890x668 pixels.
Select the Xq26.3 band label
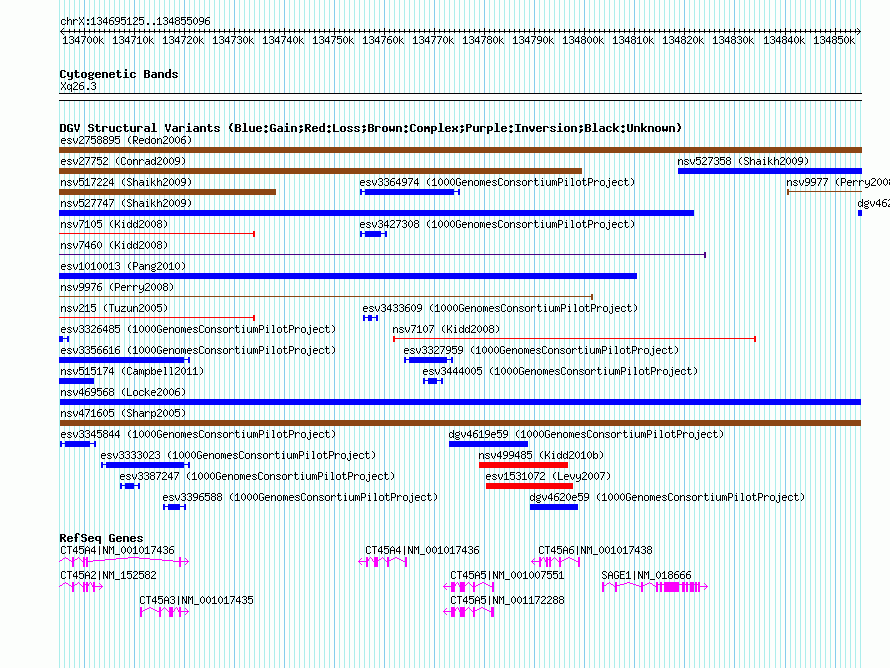(78, 86)
